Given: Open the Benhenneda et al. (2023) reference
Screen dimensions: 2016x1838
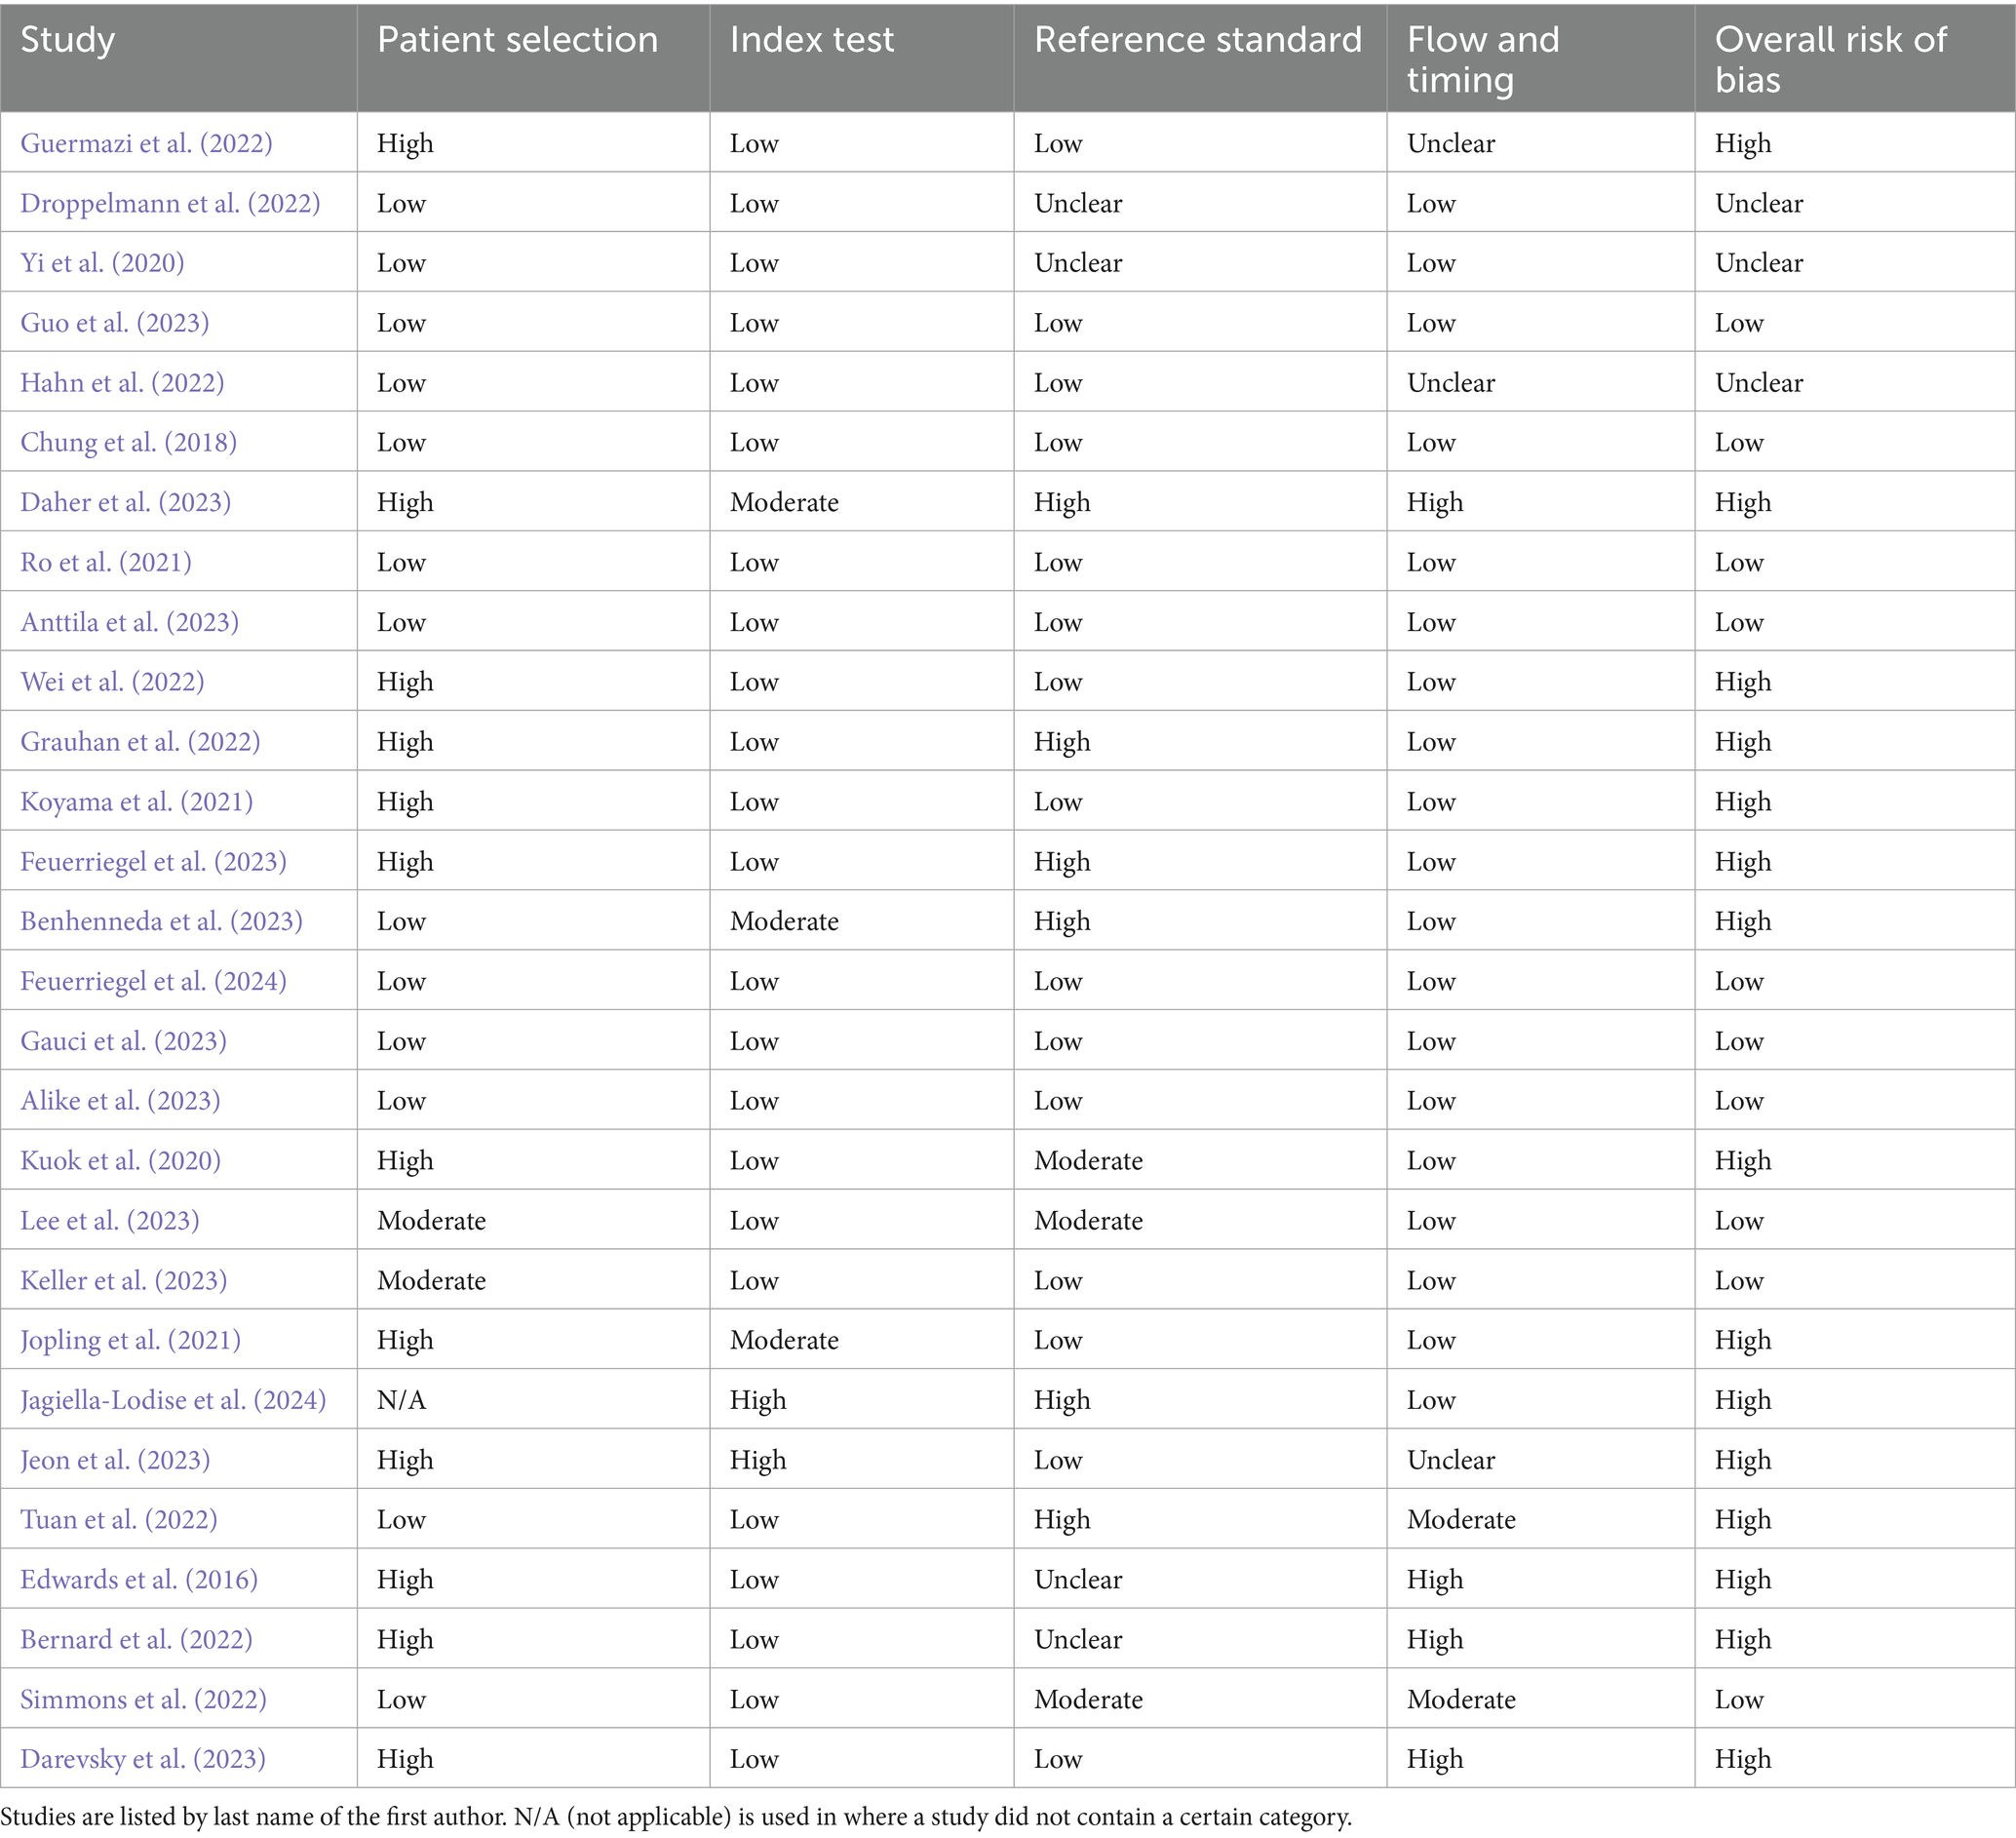Looking at the screenshot, I should coord(161,921).
